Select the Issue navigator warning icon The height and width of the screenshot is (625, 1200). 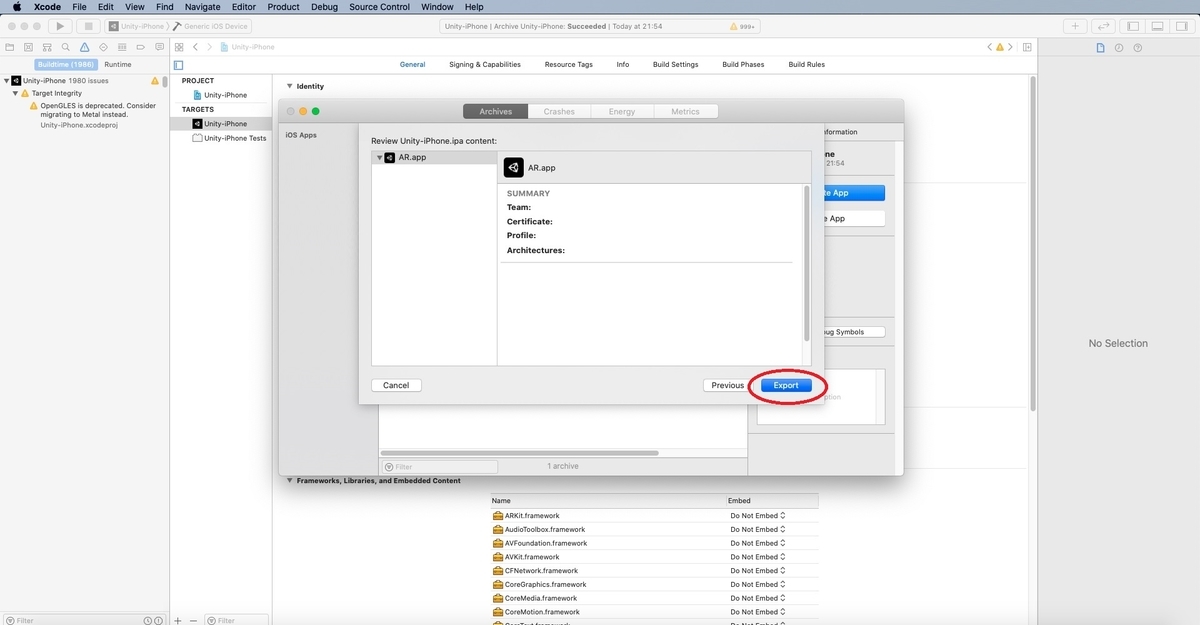coord(84,47)
